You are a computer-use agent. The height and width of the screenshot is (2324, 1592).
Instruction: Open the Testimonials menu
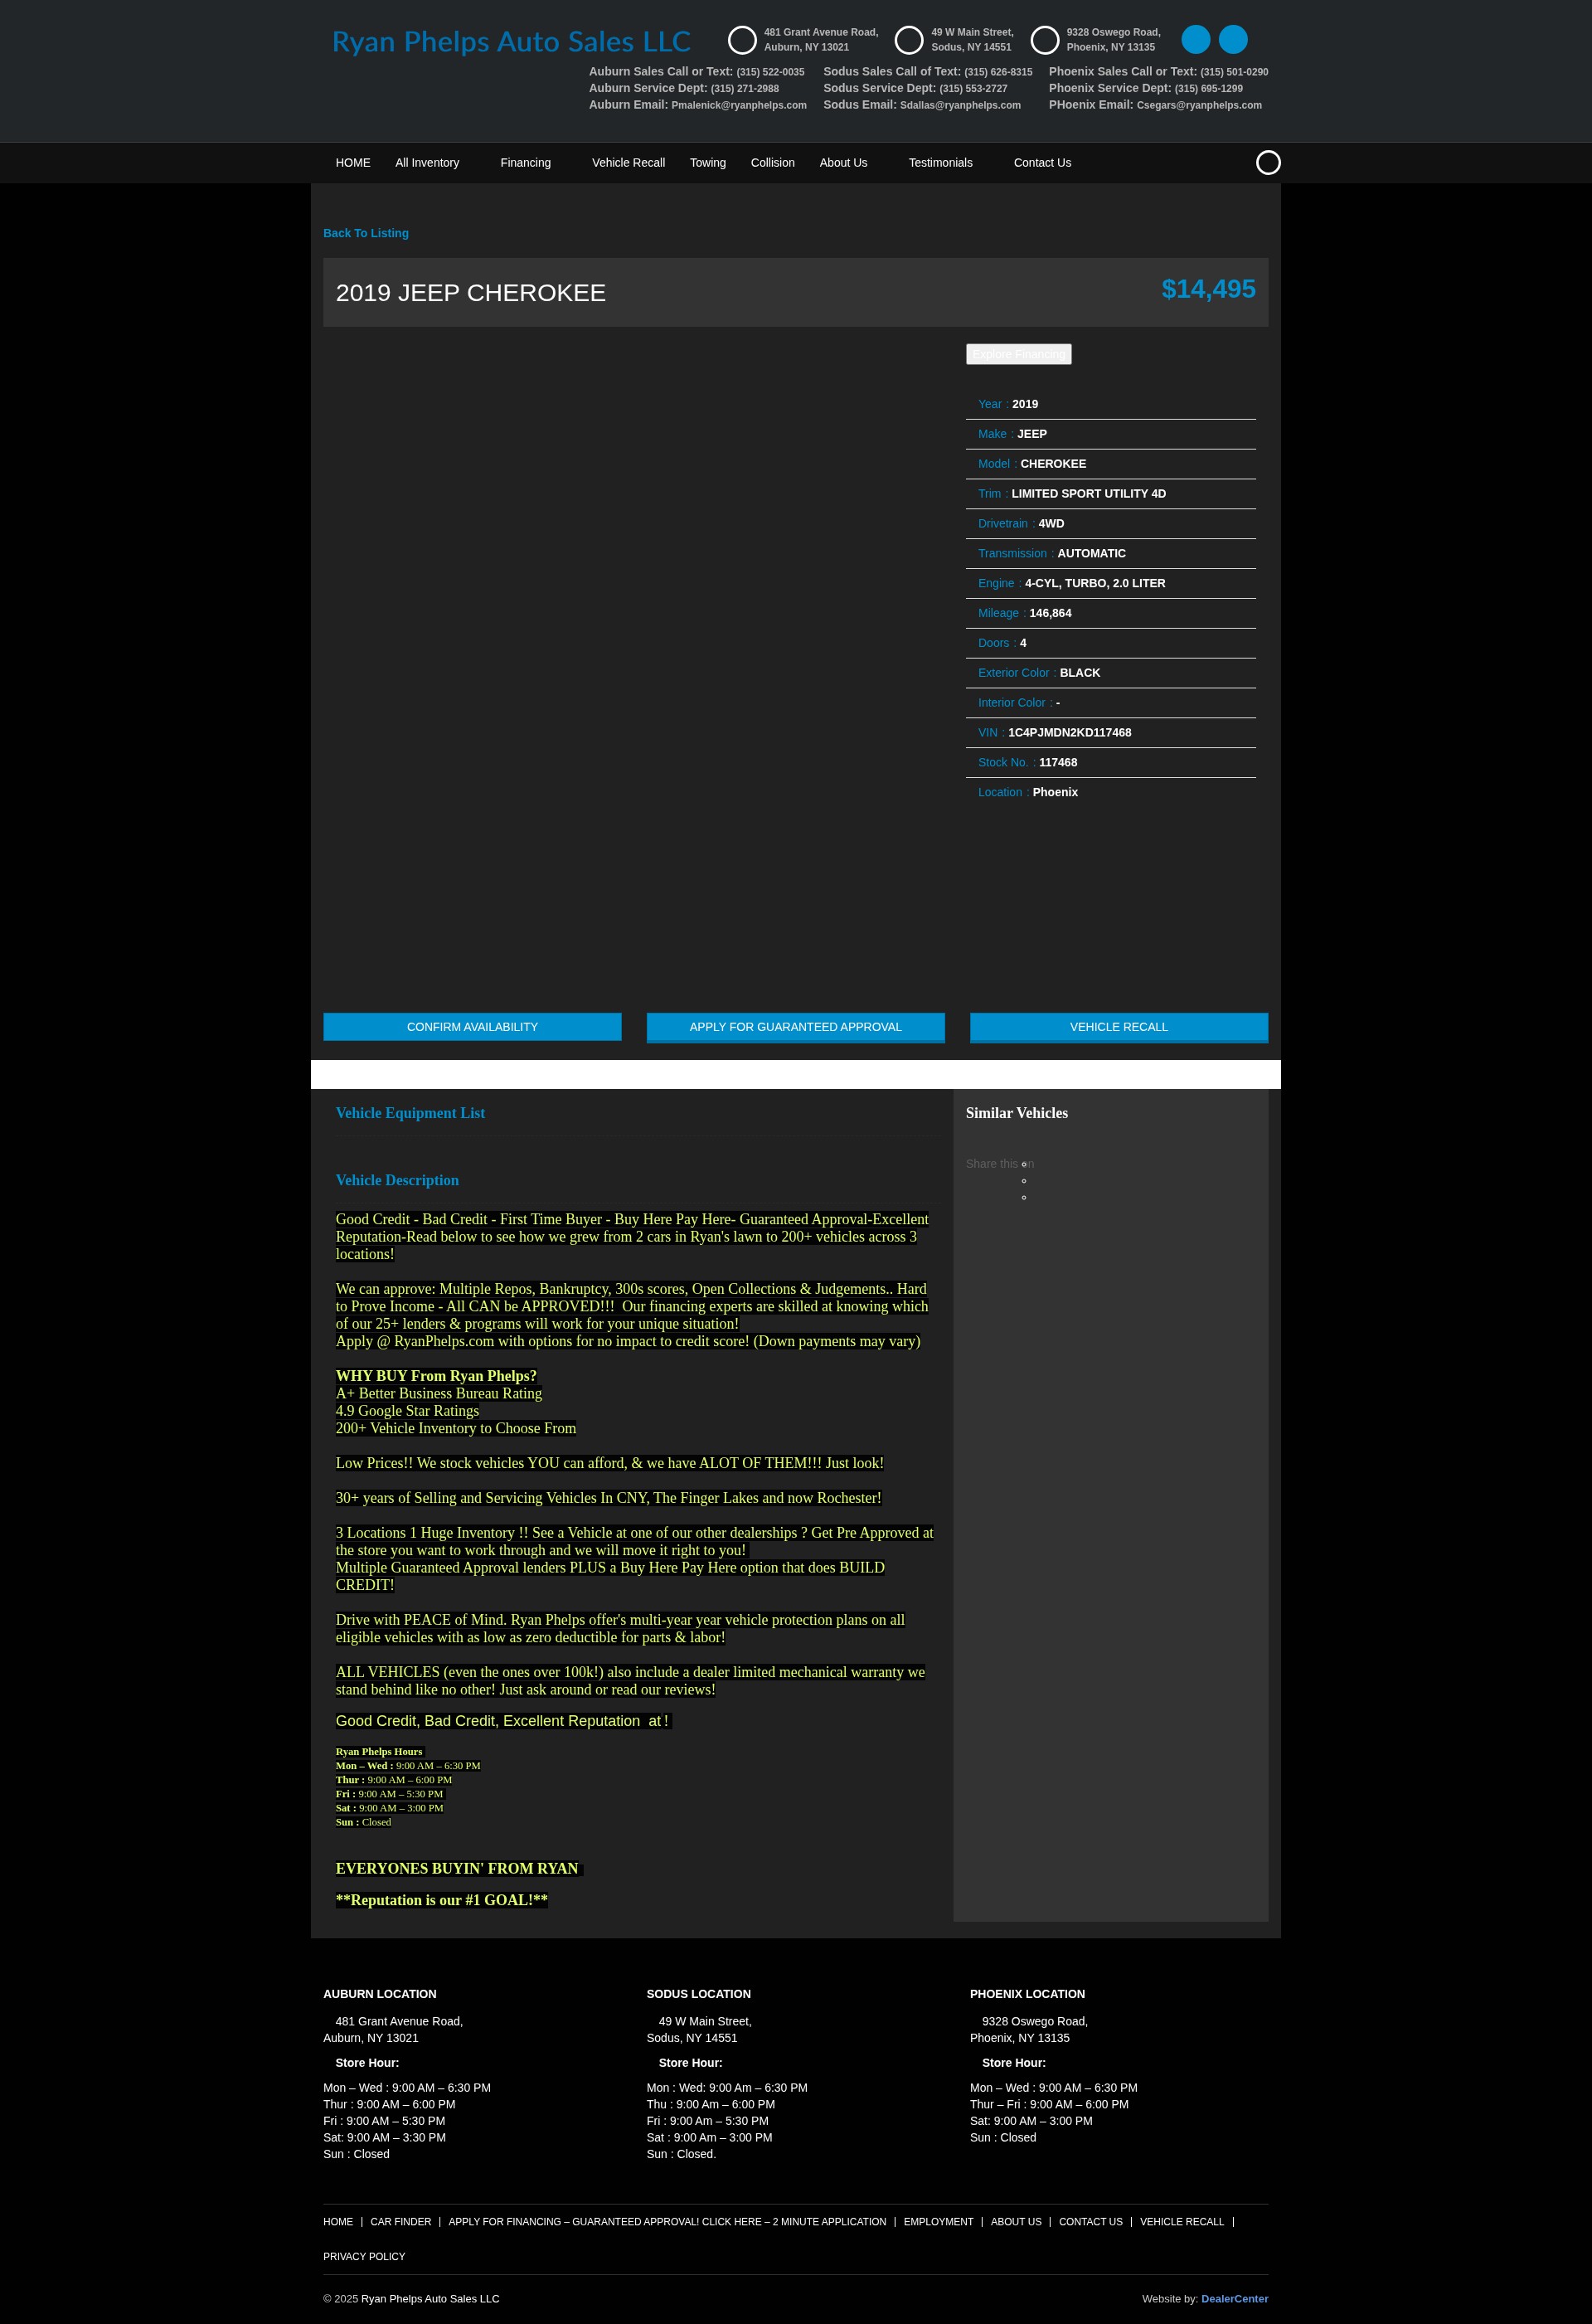[940, 163]
